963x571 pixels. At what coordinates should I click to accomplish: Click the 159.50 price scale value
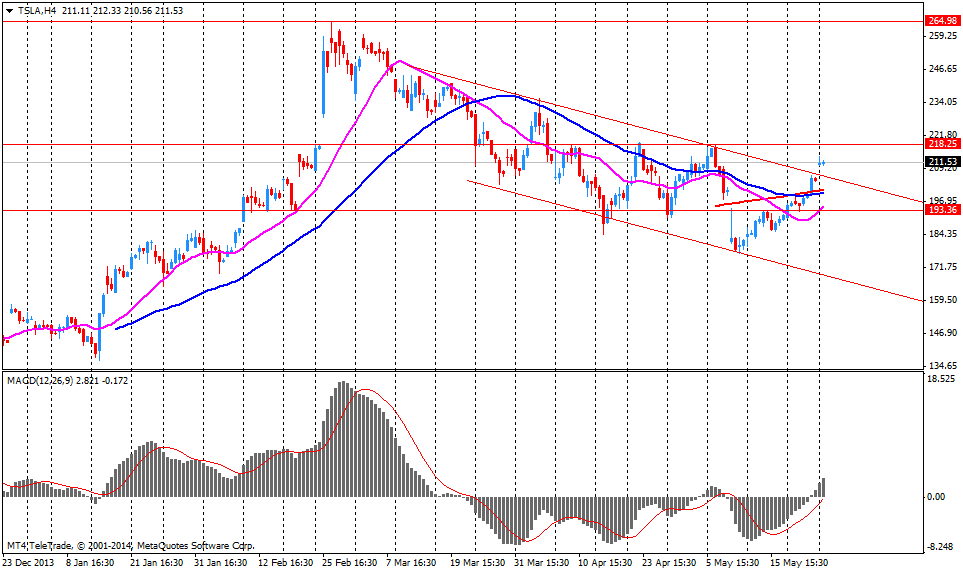[943, 300]
